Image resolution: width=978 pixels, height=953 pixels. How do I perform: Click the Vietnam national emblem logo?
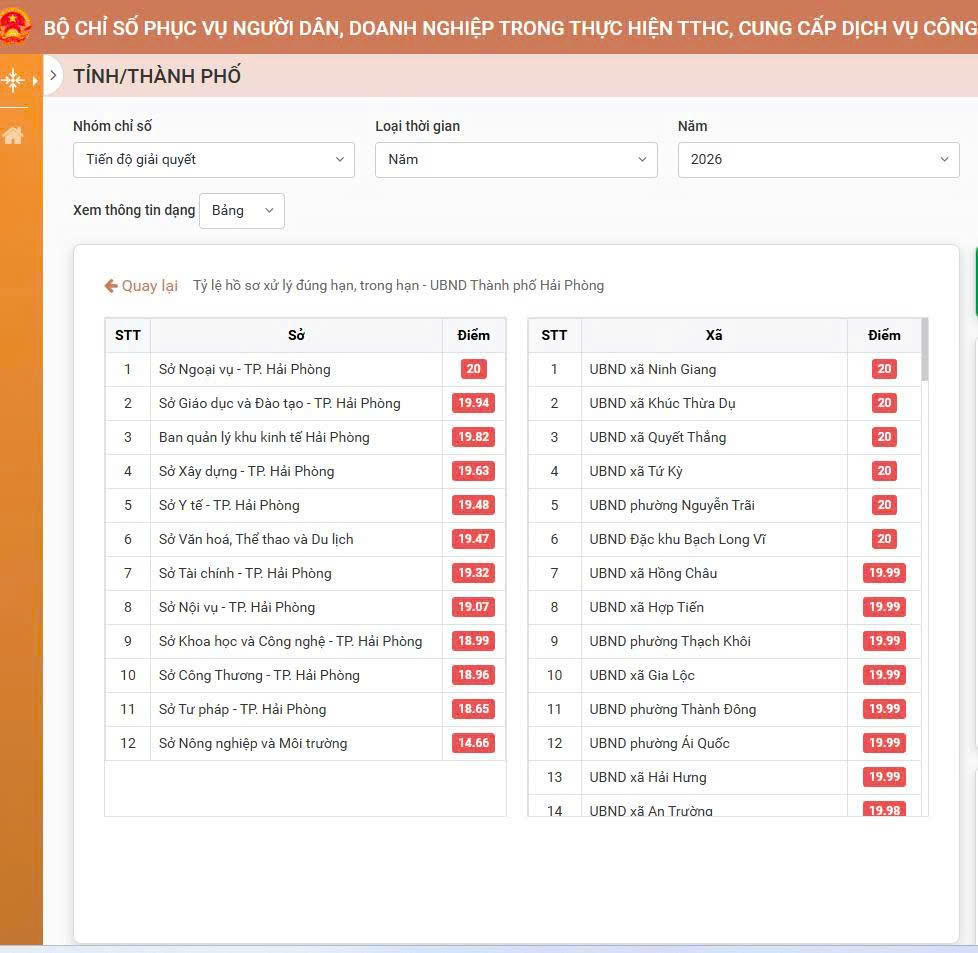15,27
